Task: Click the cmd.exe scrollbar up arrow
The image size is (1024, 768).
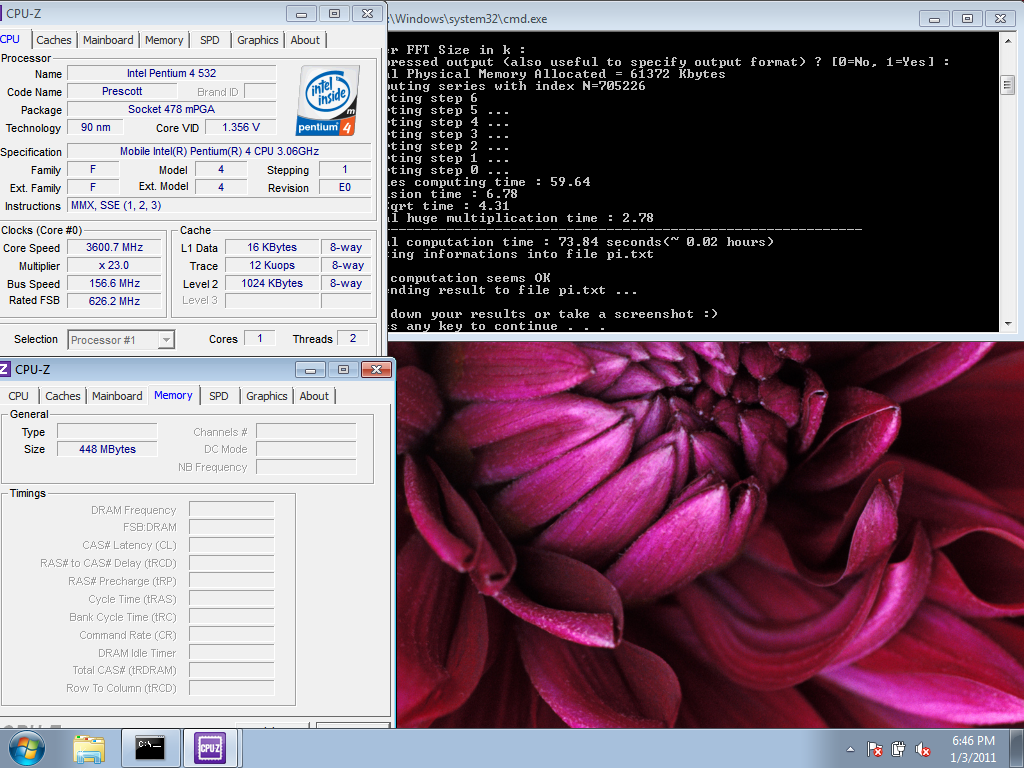Action: 1008,39
